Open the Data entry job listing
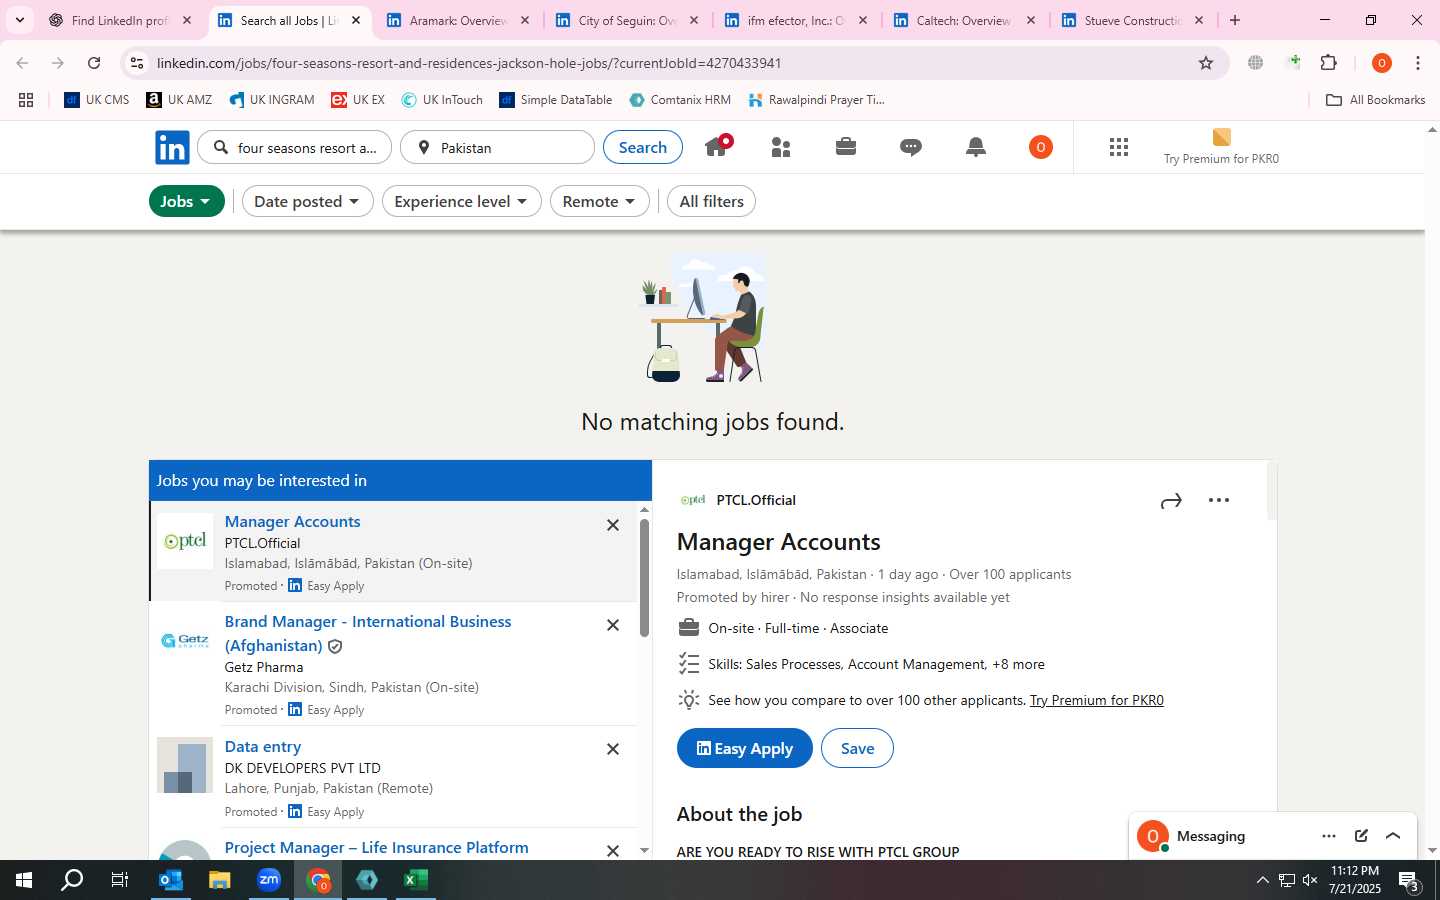Viewport: 1440px width, 900px height. 263,746
